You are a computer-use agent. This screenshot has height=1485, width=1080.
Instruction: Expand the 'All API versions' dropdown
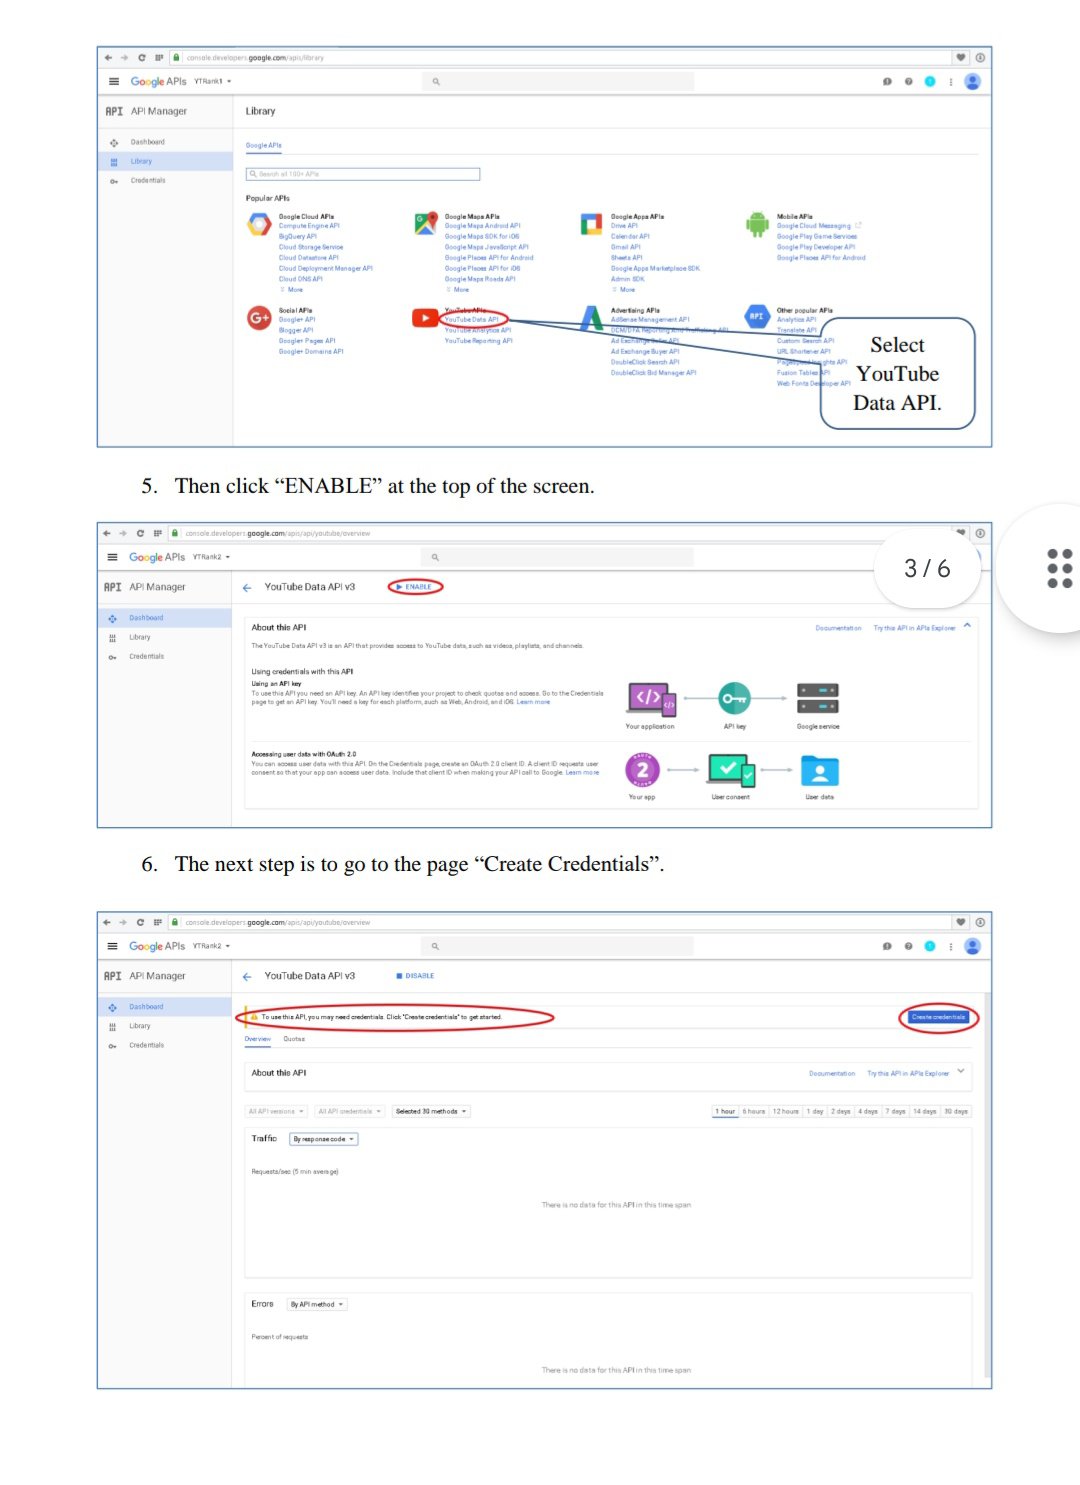[x=276, y=1111]
